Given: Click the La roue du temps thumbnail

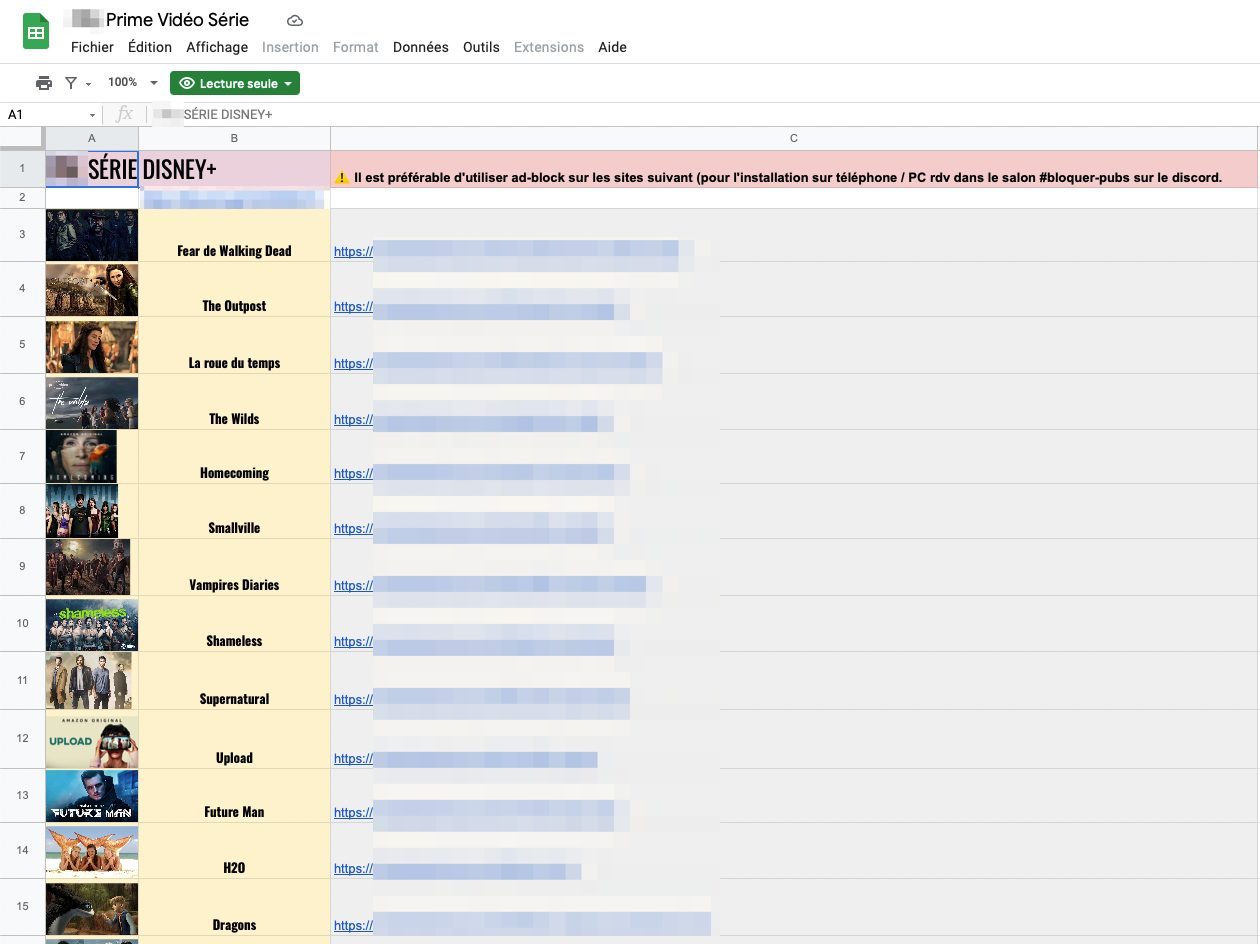Looking at the screenshot, I should coord(92,346).
